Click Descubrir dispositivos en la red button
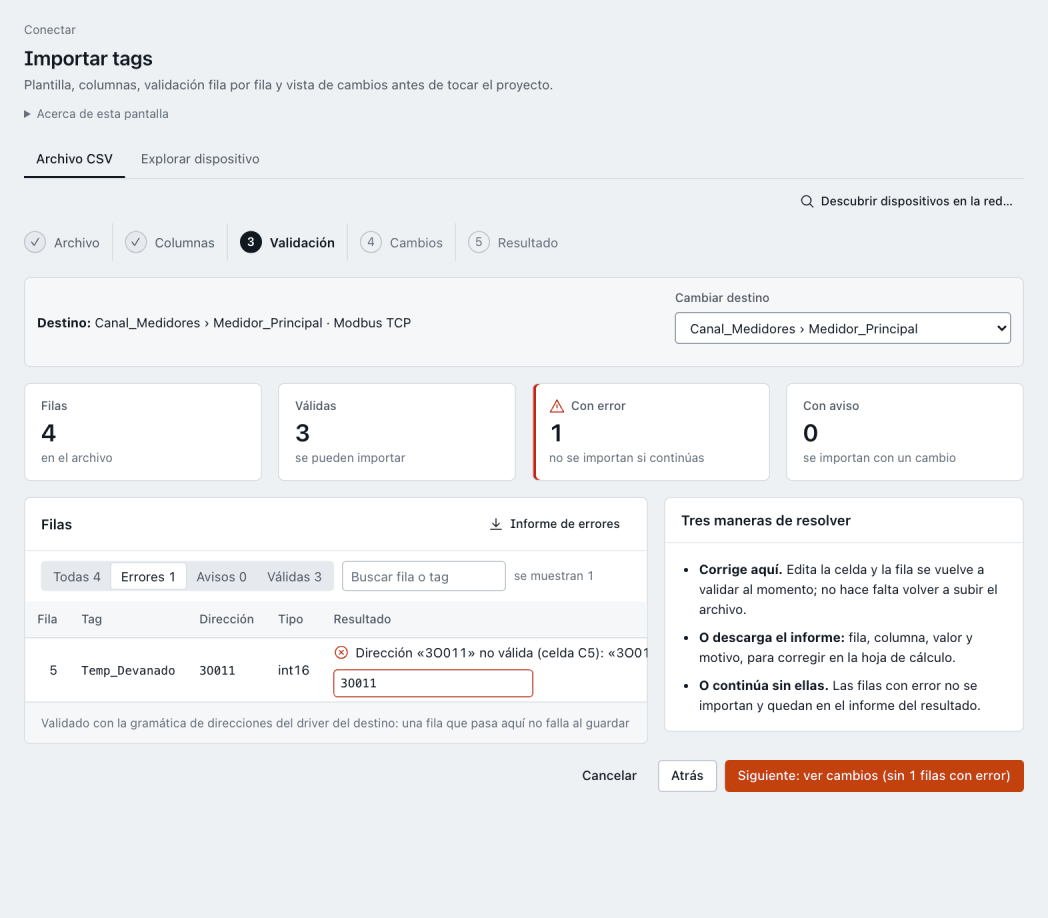Viewport: 1048px width, 918px height. [907, 201]
